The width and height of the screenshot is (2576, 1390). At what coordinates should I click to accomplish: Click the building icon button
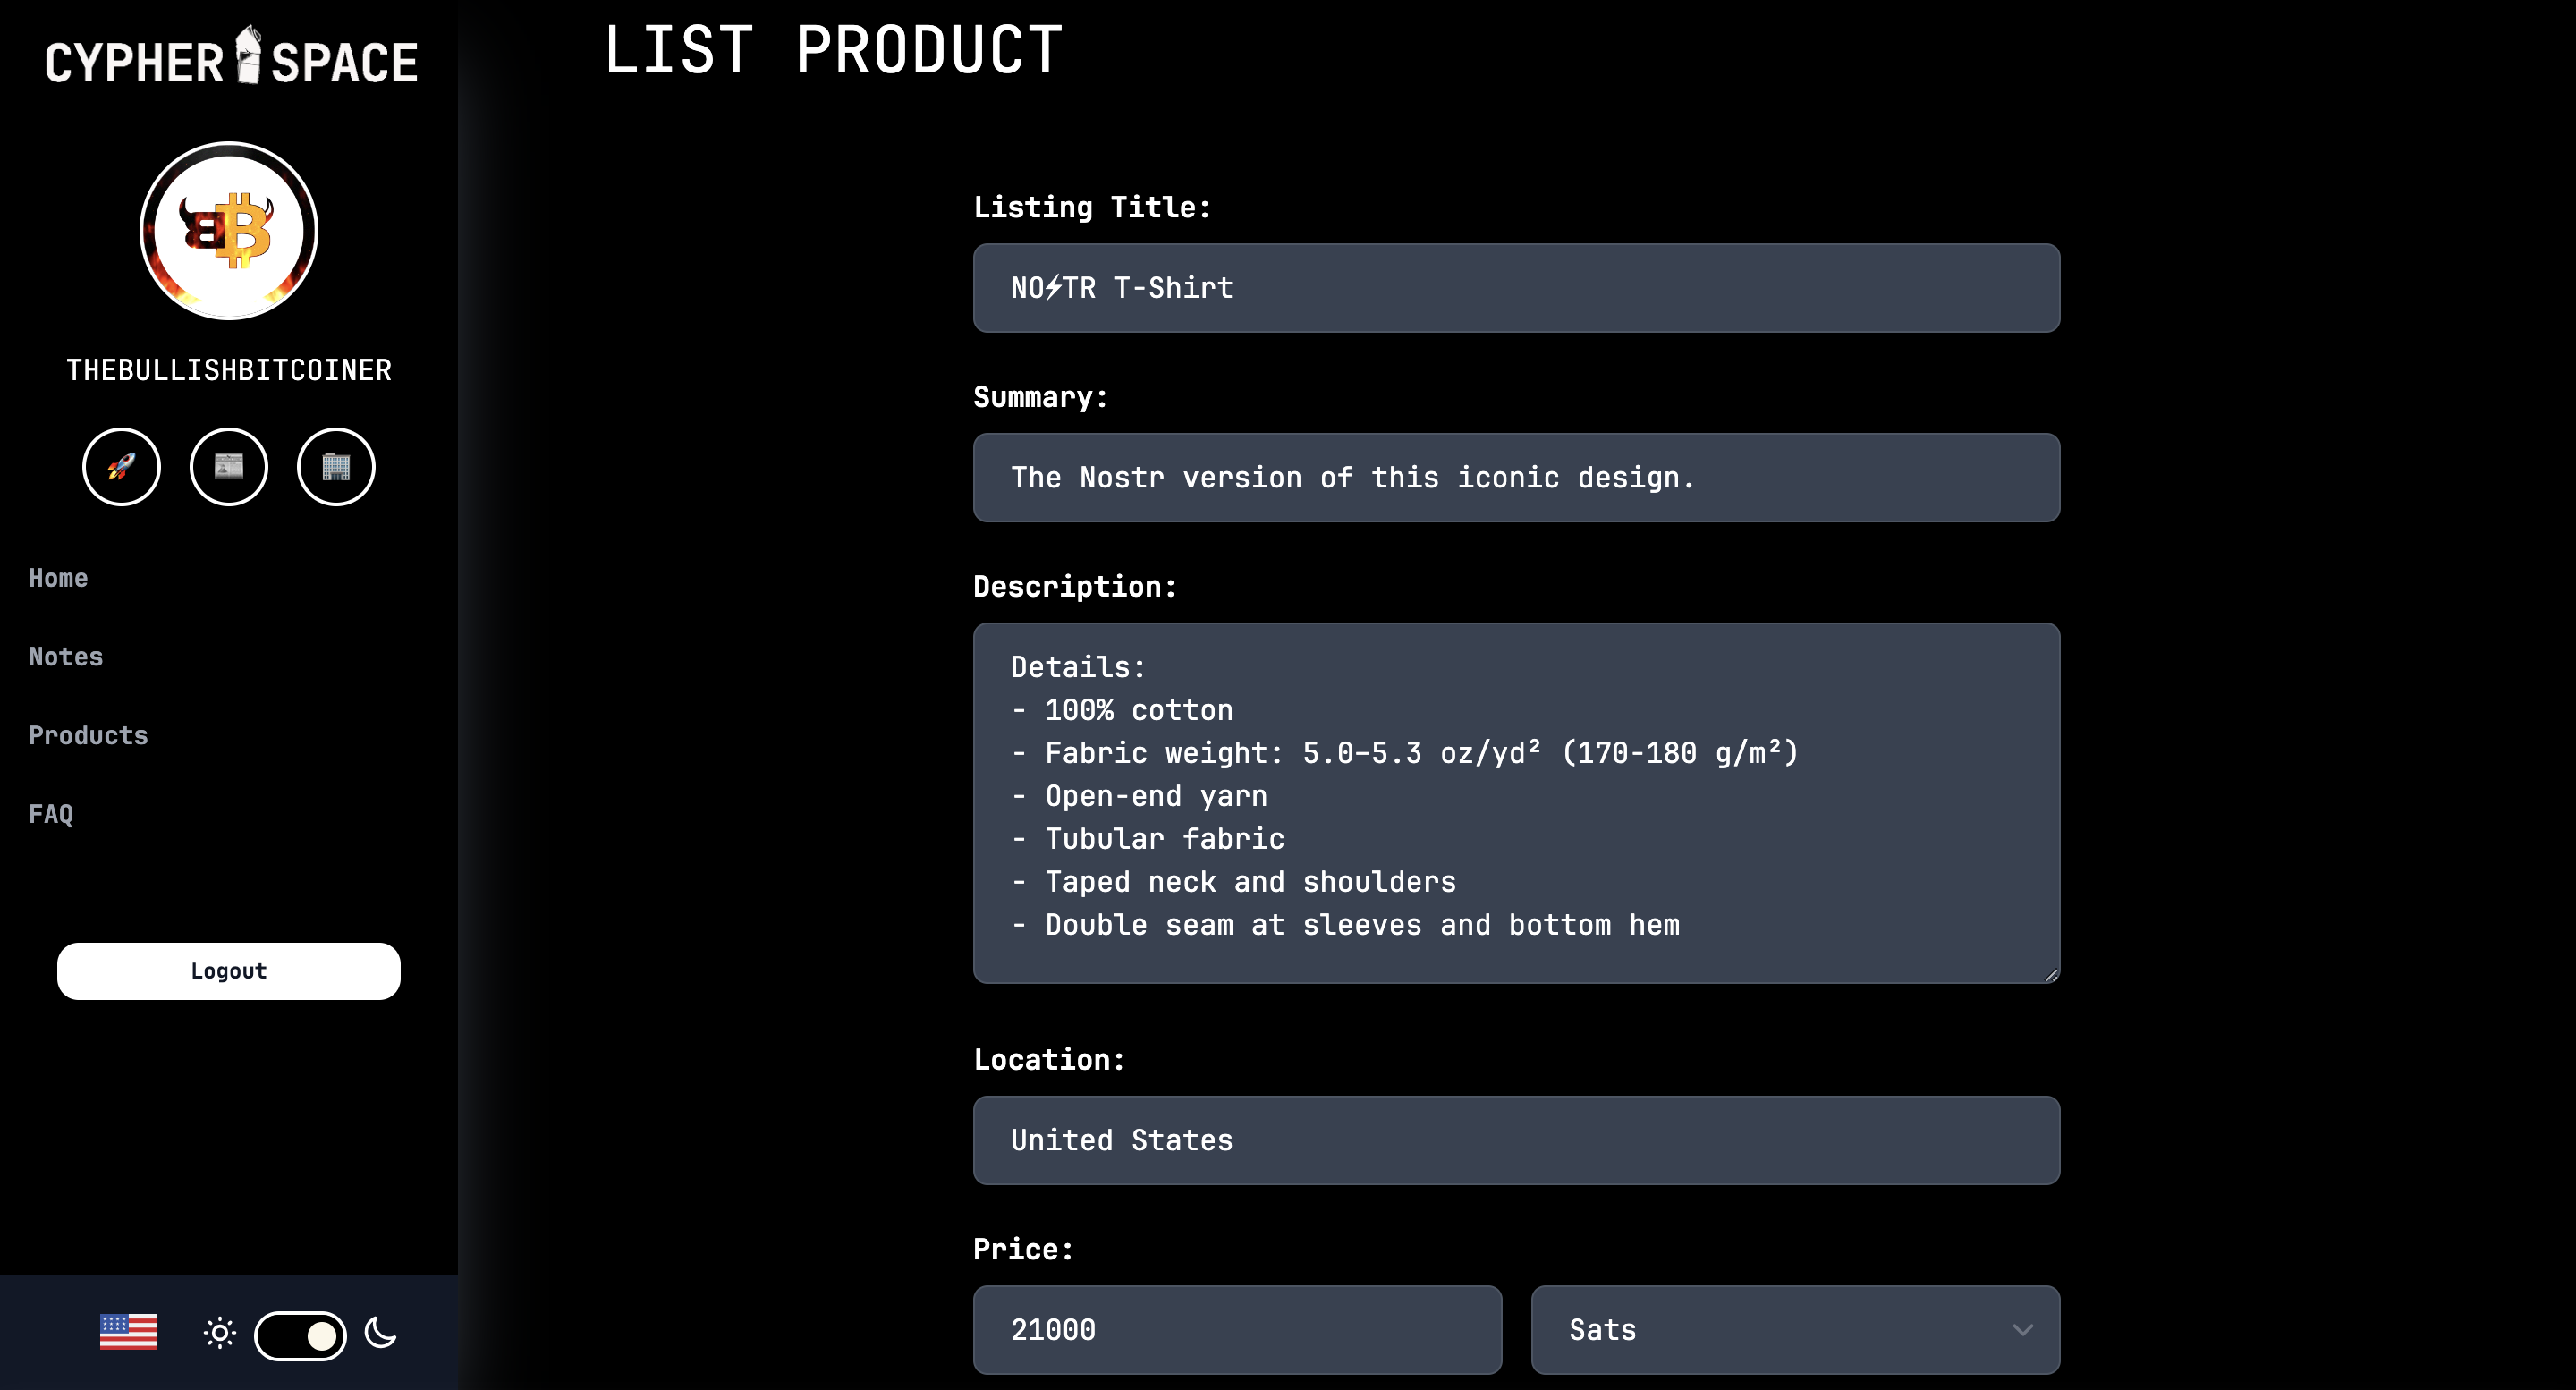[336, 467]
